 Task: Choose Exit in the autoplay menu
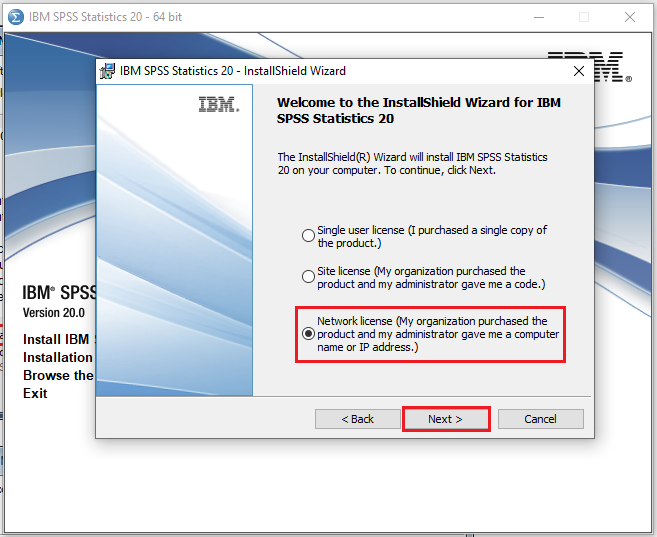pos(35,393)
